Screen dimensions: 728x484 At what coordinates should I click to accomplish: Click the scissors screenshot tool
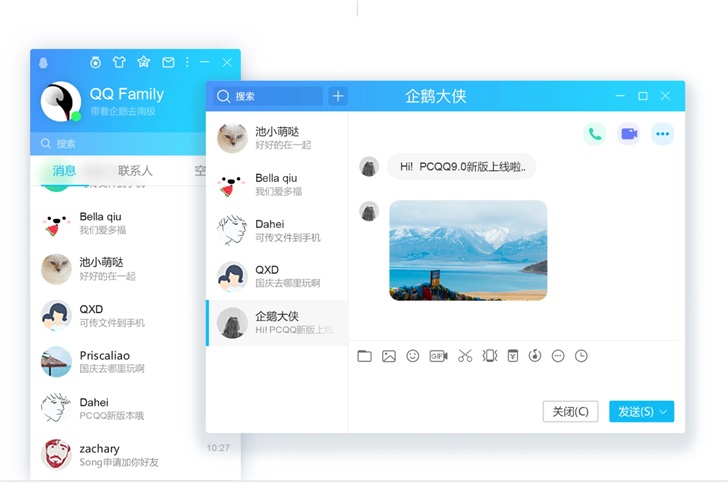[465, 356]
